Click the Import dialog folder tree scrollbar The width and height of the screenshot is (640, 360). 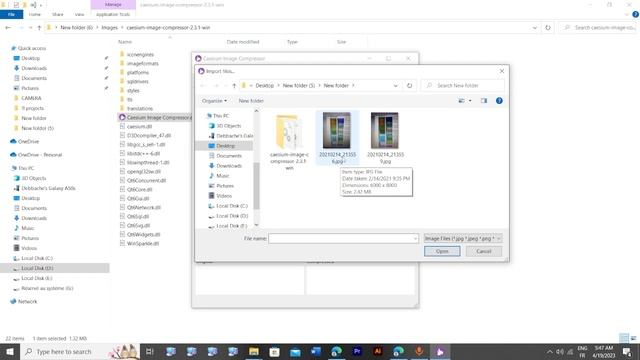click(256, 186)
